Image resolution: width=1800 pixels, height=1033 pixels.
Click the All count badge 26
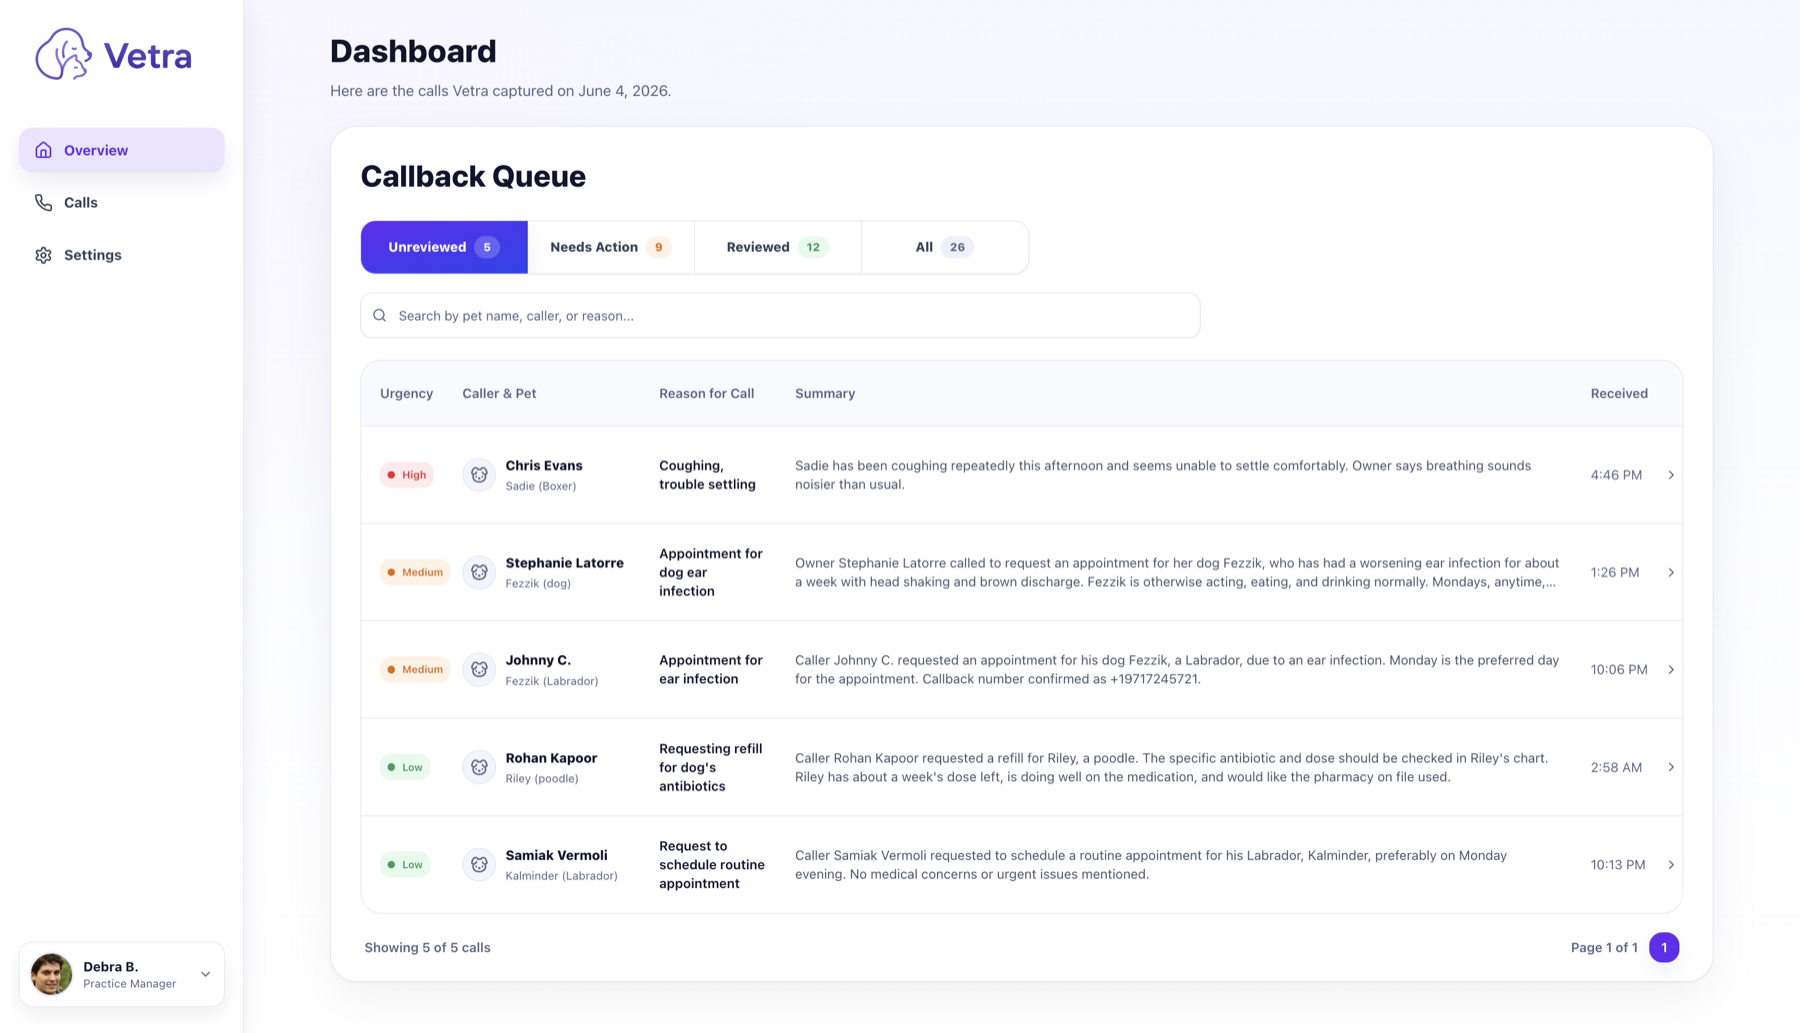[x=957, y=247]
